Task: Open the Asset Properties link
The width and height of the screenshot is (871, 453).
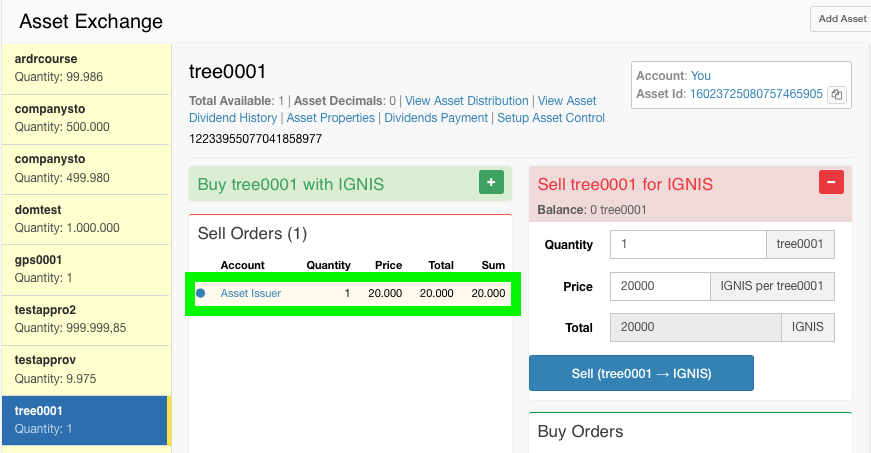Action: 331,118
